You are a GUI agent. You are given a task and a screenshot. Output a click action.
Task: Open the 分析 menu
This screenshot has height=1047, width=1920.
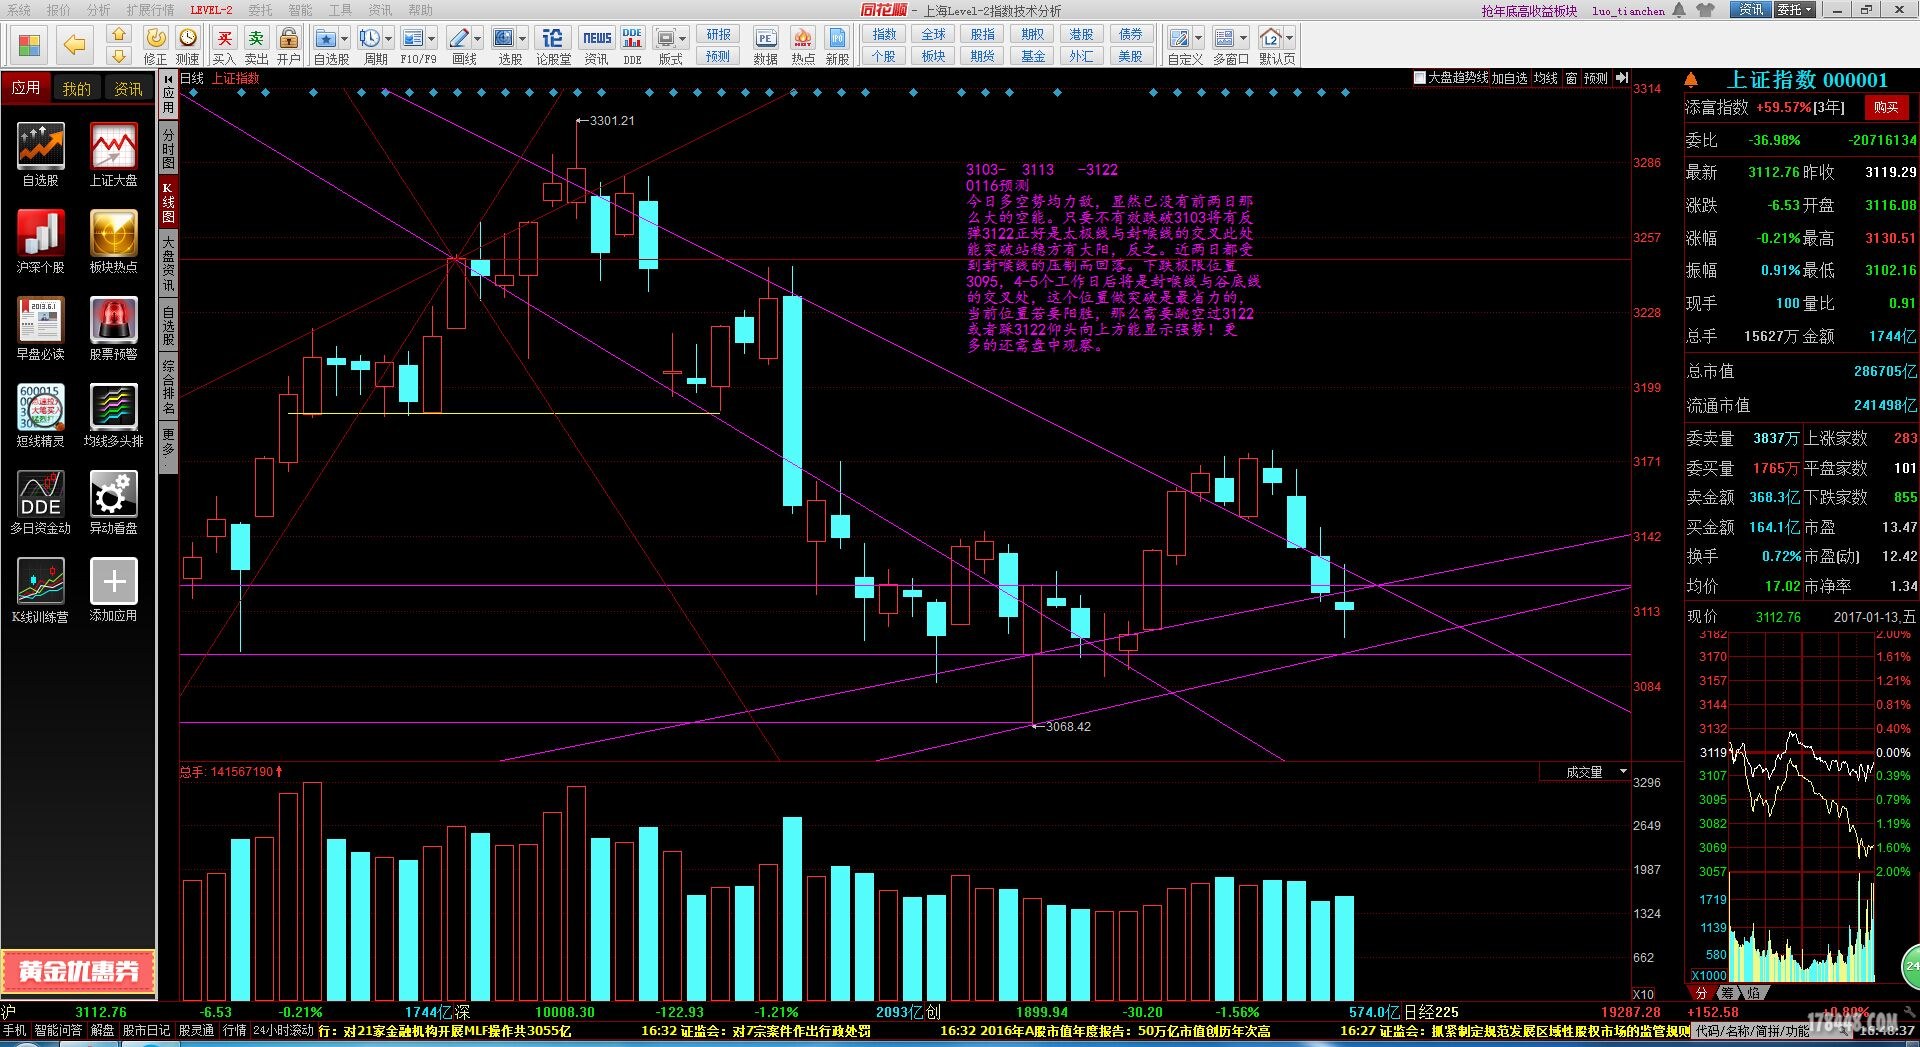pyautogui.click(x=98, y=10)
